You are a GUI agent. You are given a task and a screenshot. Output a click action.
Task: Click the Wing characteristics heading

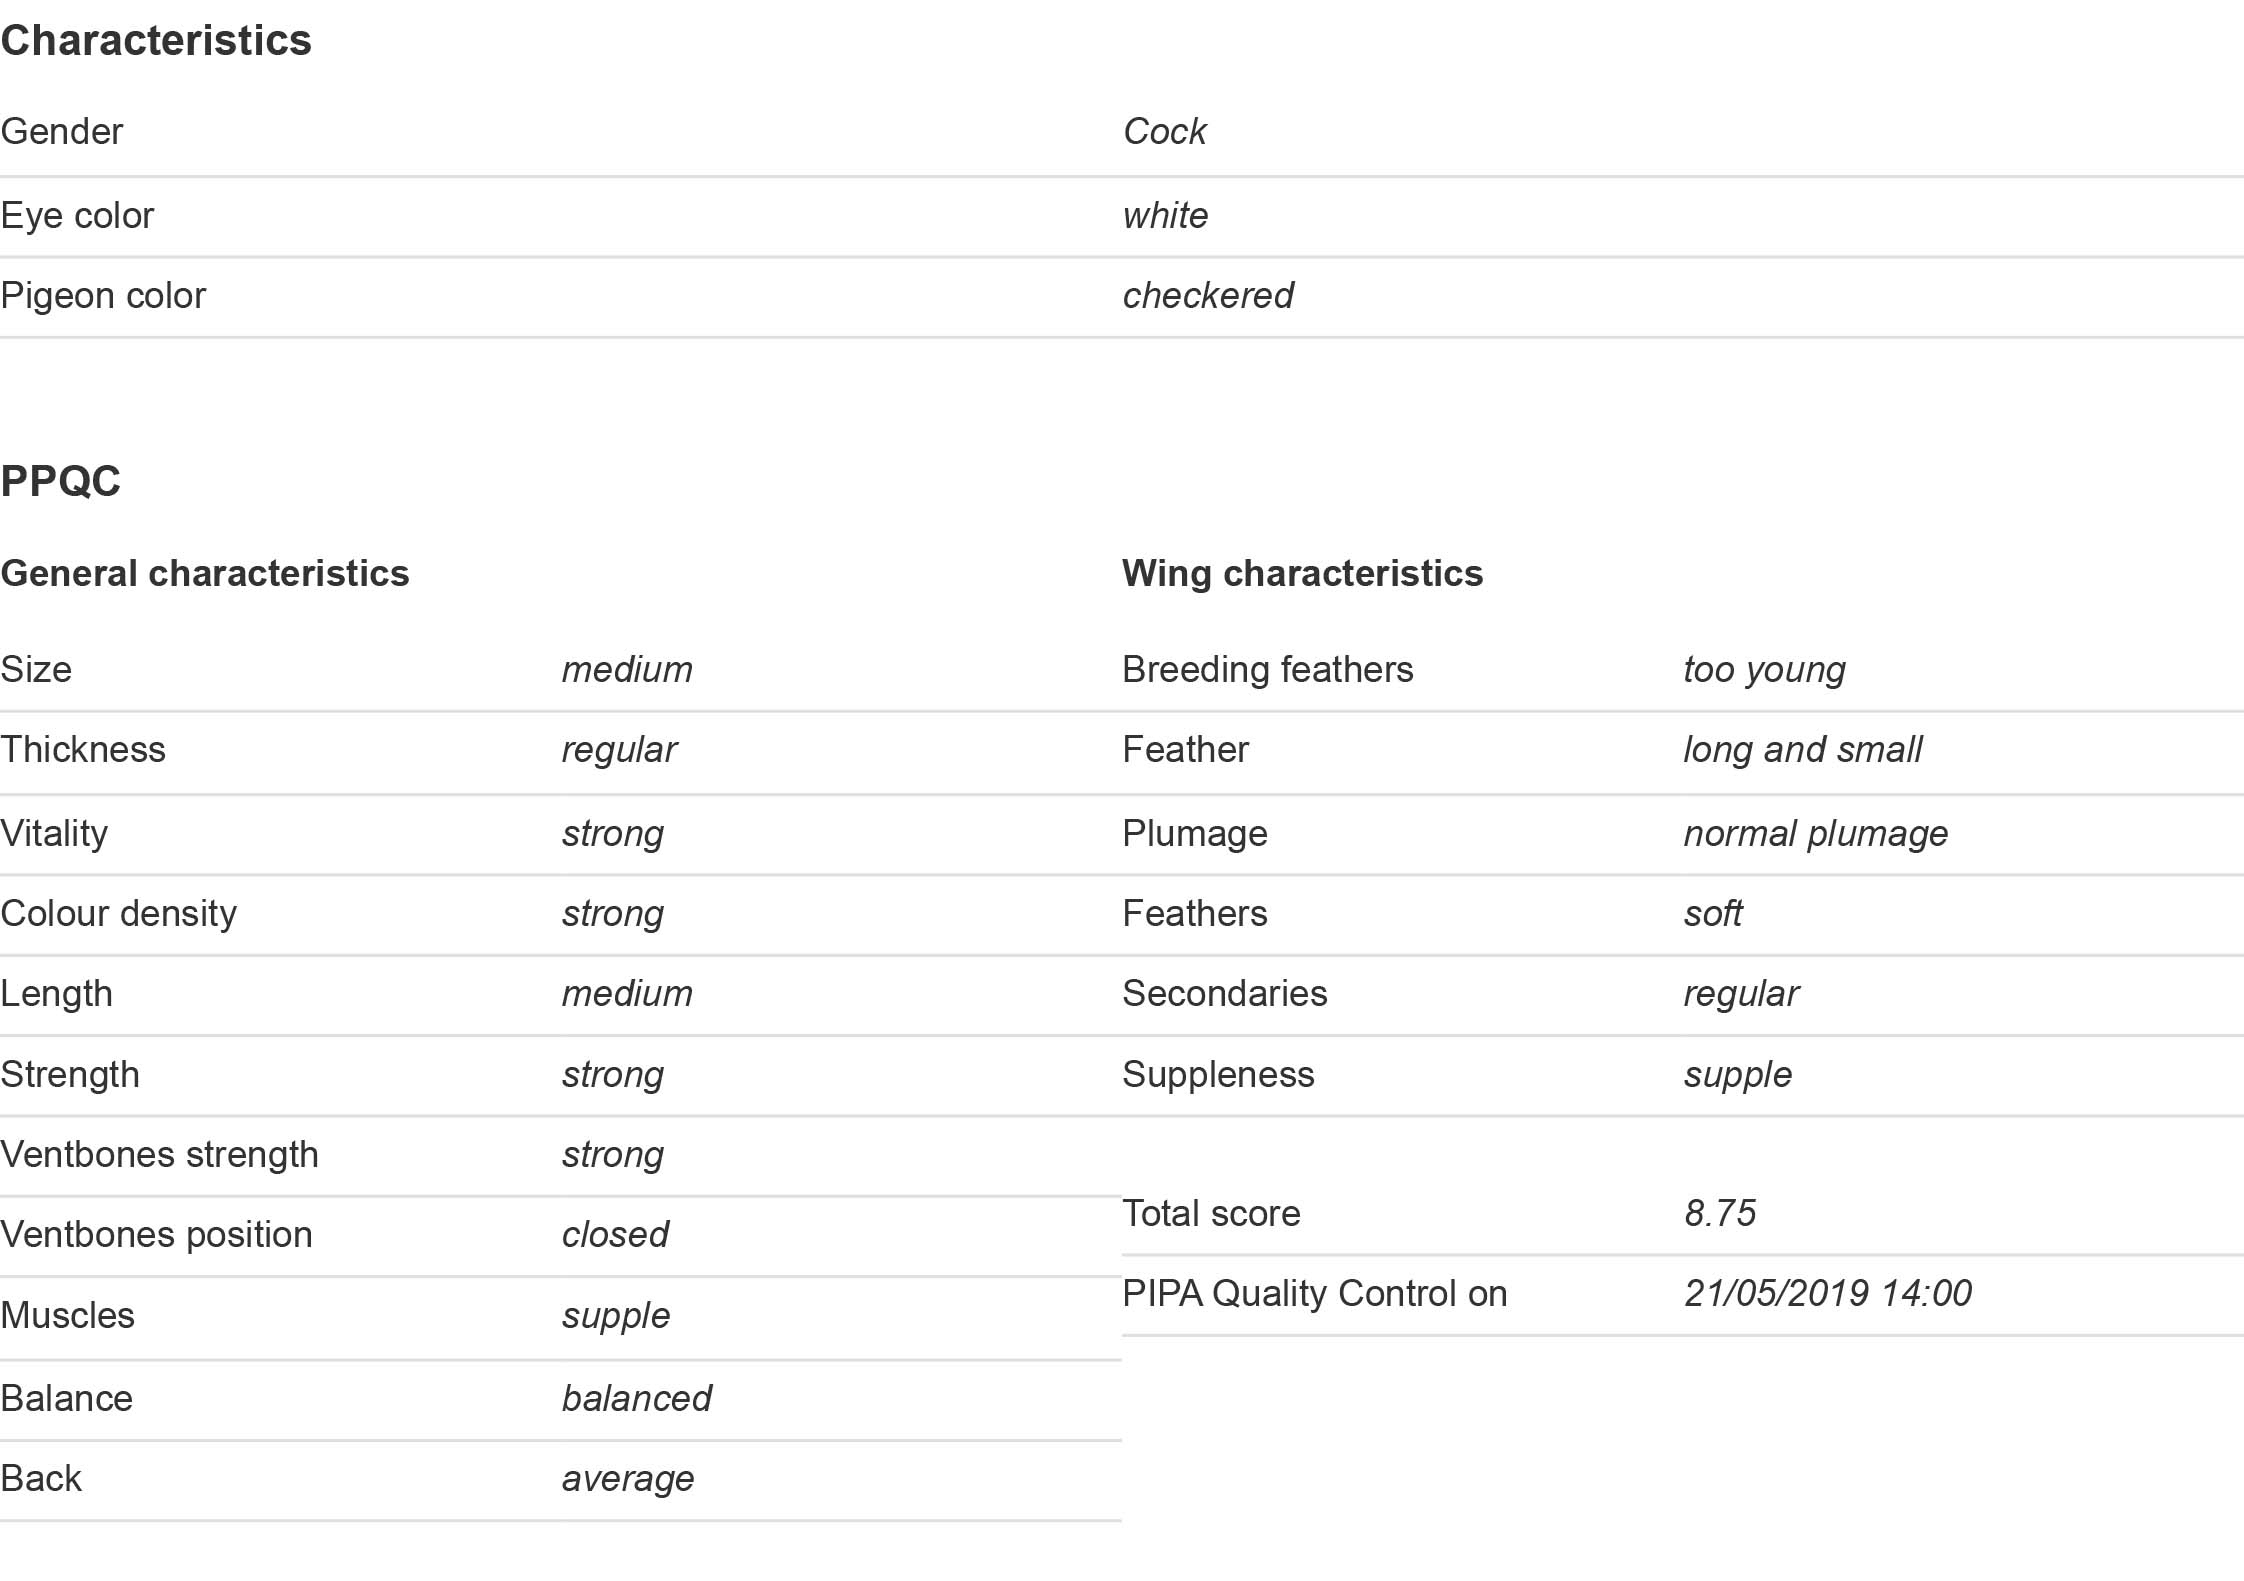[x=1302, y=573]
